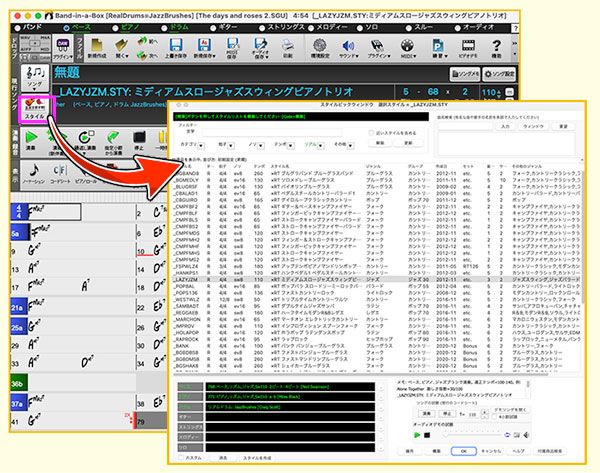Screen dimensions: 600x473
Task: Click the ビデオデモ film icon
Action: (468, 48)
